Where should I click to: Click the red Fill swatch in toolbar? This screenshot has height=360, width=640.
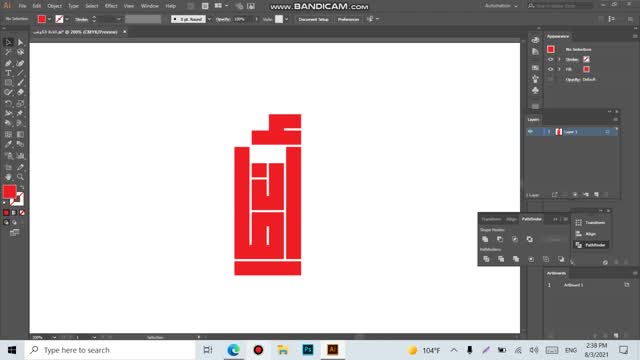9,192
